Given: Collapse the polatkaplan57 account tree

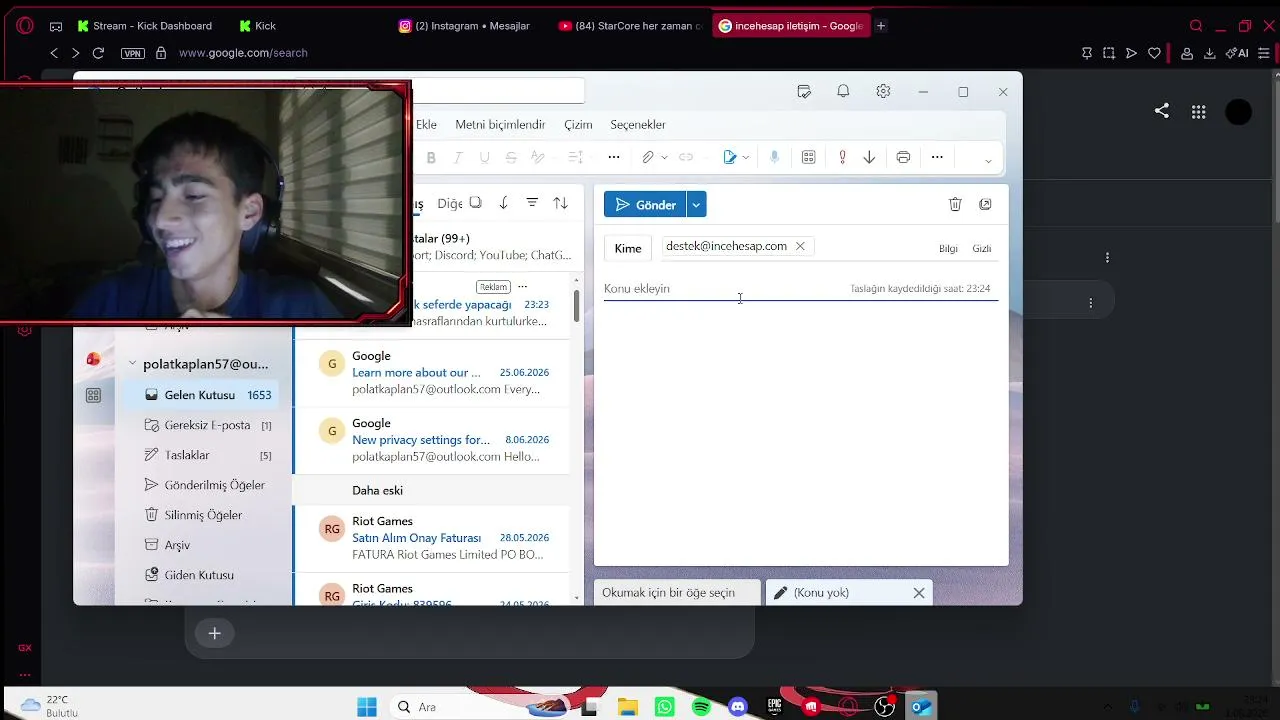Looking at the screenshot, I should (x=132, y=364).
